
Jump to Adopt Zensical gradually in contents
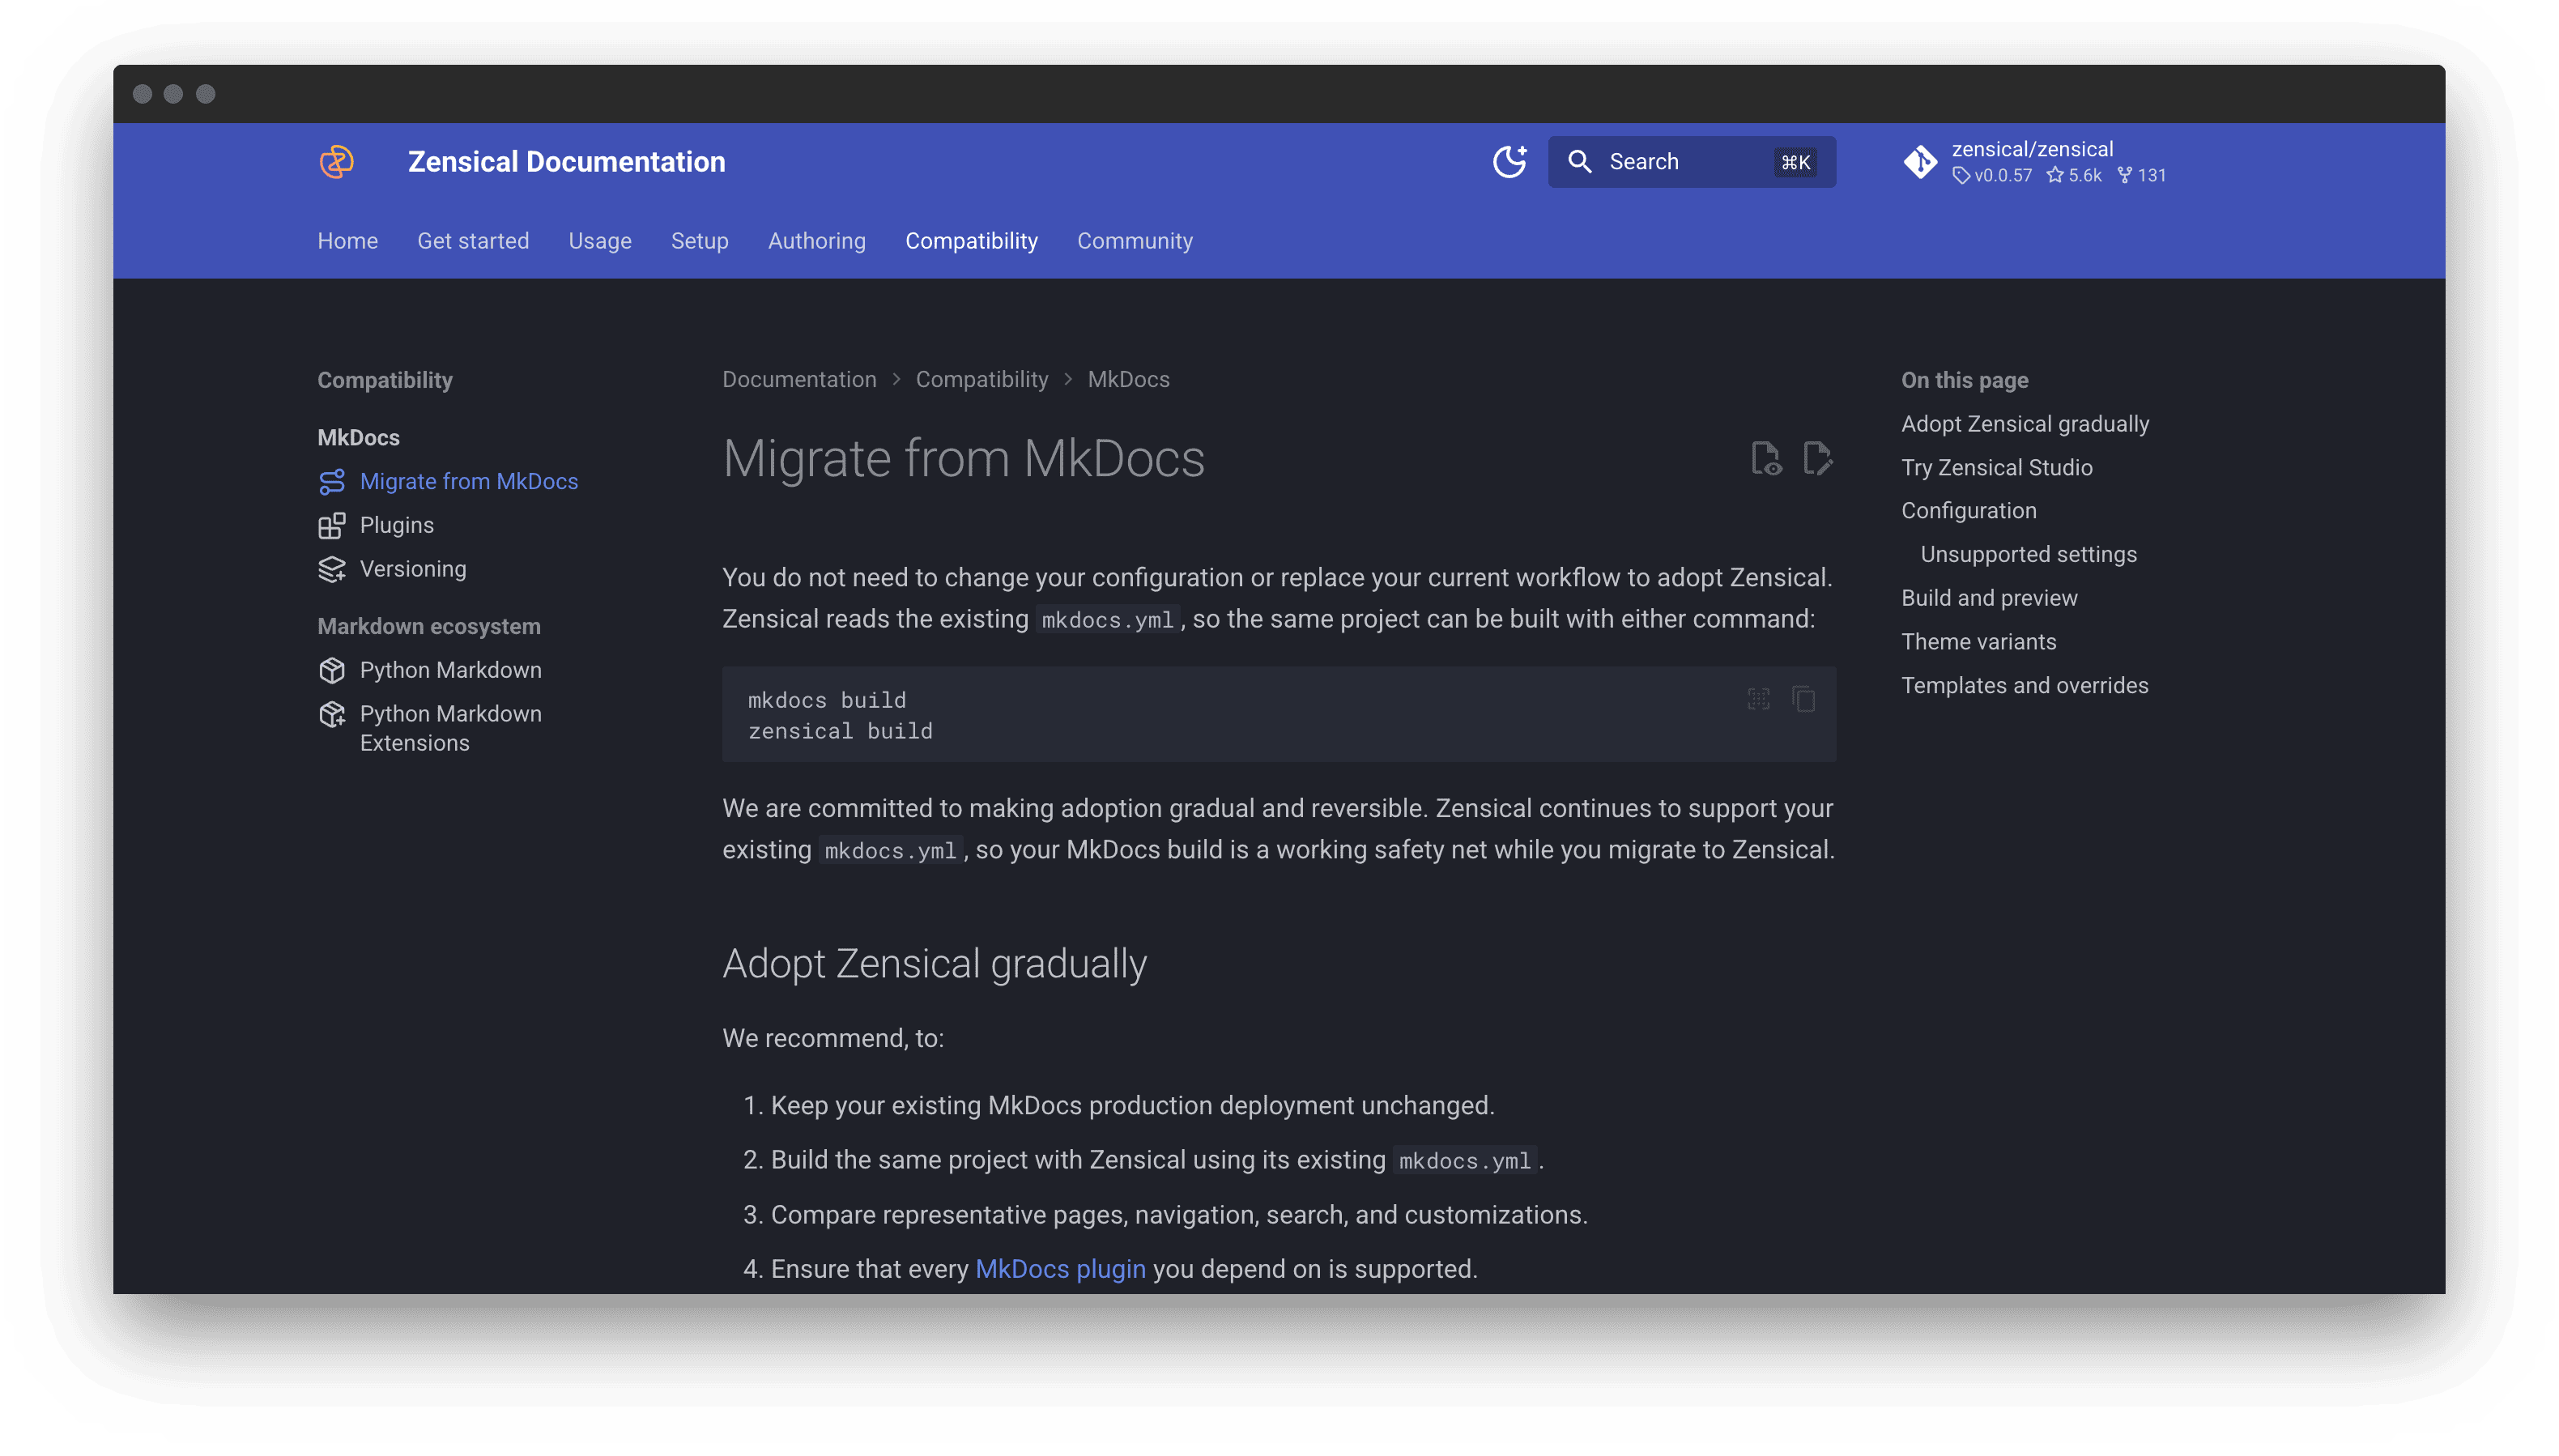[x=2024, y=424]
